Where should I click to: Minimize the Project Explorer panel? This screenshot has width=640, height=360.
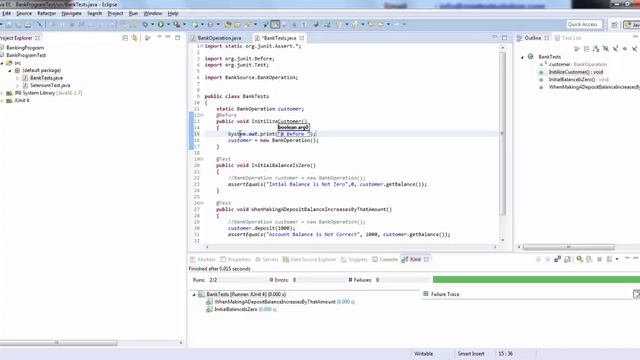click(x=168, y=38)
